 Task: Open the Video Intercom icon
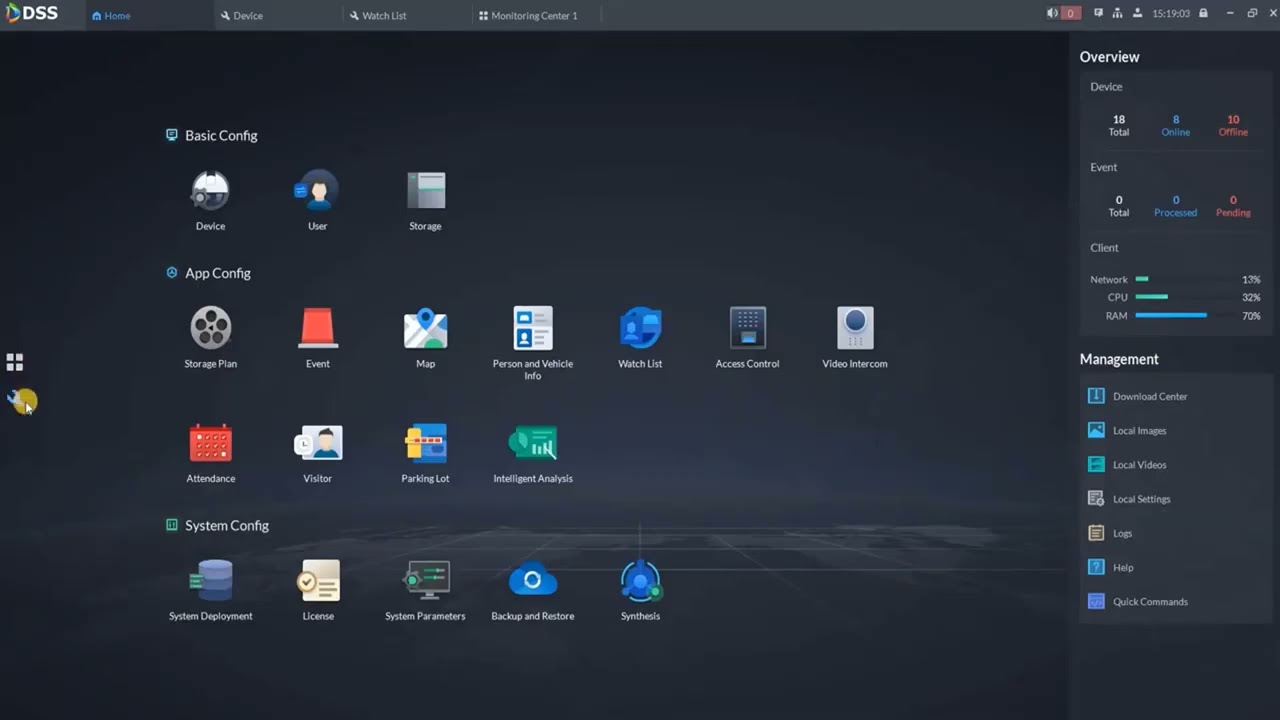coord(855,328)
